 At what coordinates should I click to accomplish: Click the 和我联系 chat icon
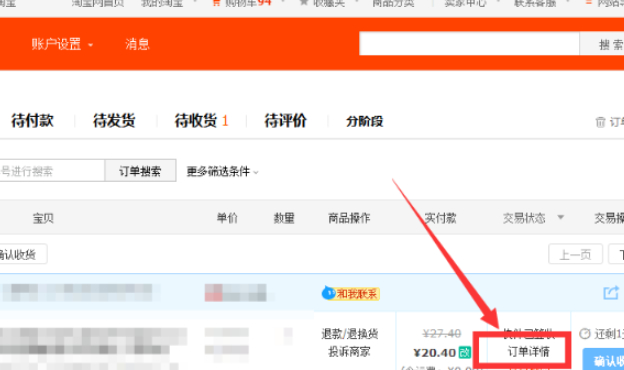[351, 294]
